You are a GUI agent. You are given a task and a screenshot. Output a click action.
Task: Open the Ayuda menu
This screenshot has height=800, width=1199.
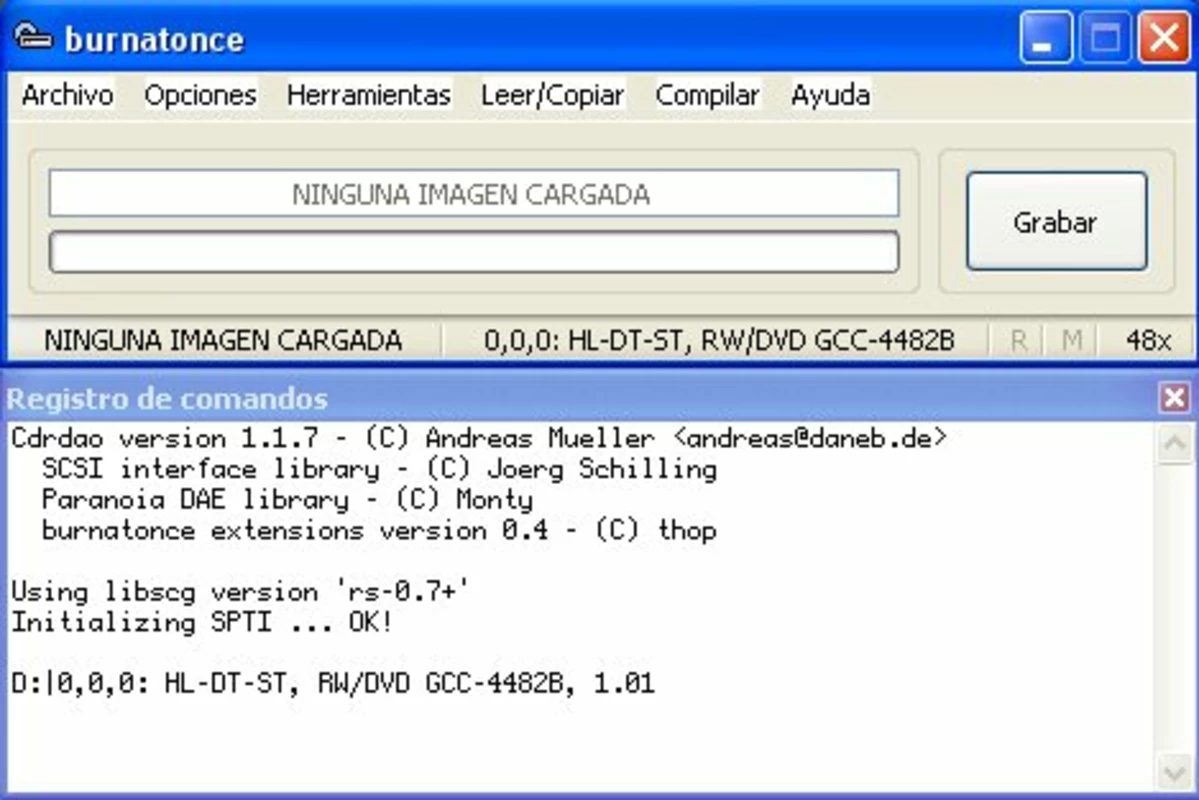830,96
